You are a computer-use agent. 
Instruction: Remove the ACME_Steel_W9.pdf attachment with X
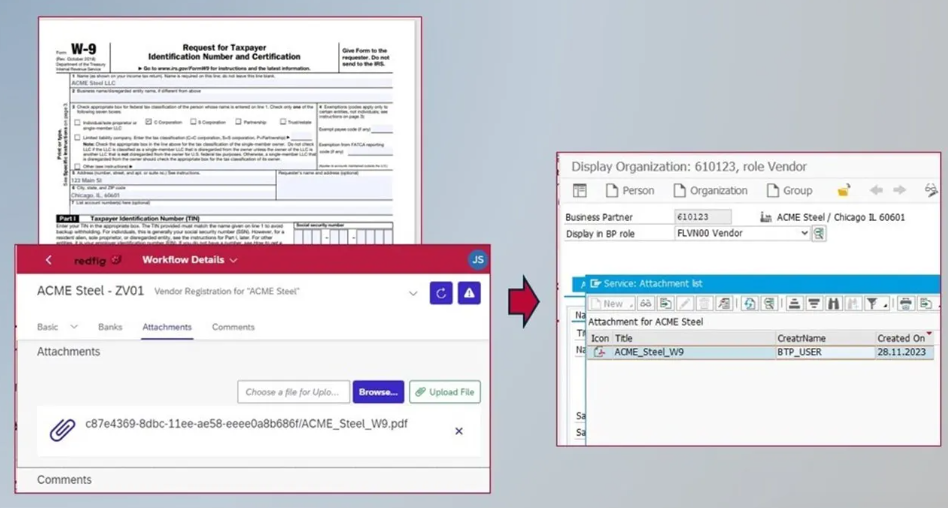pyautogui.click(x=459, y=431)
